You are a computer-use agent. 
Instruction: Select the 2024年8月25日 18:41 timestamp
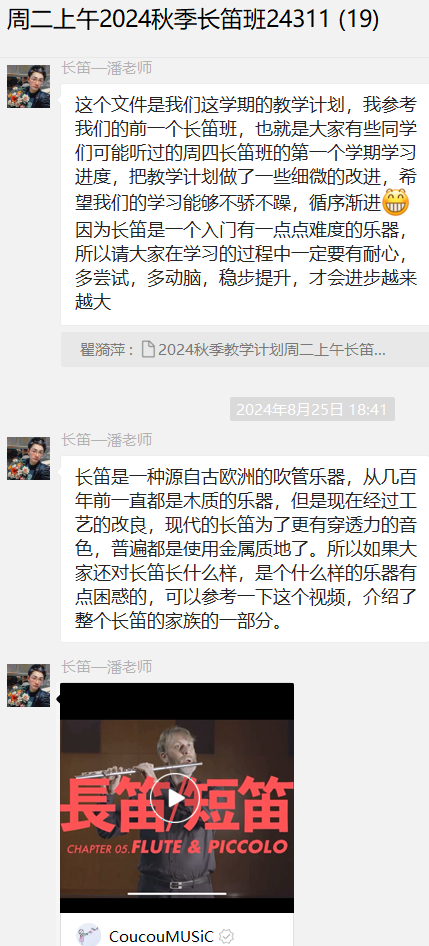(312, 409)
